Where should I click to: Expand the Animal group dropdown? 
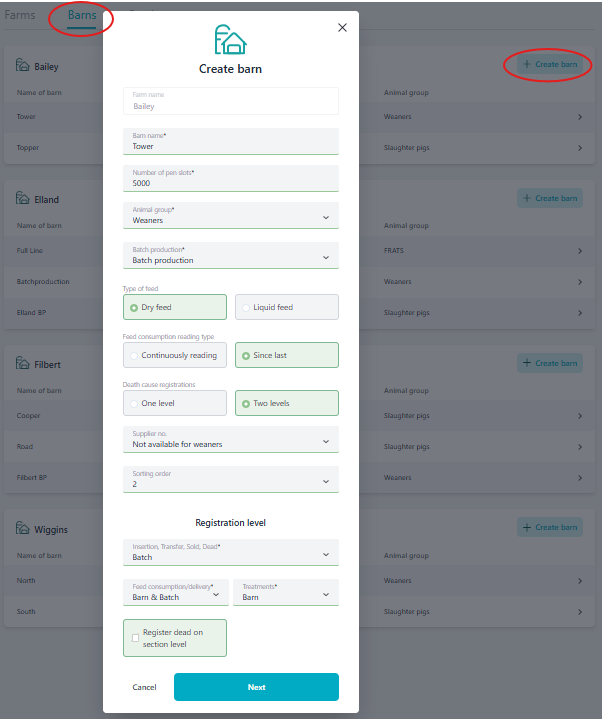[230, 216]
